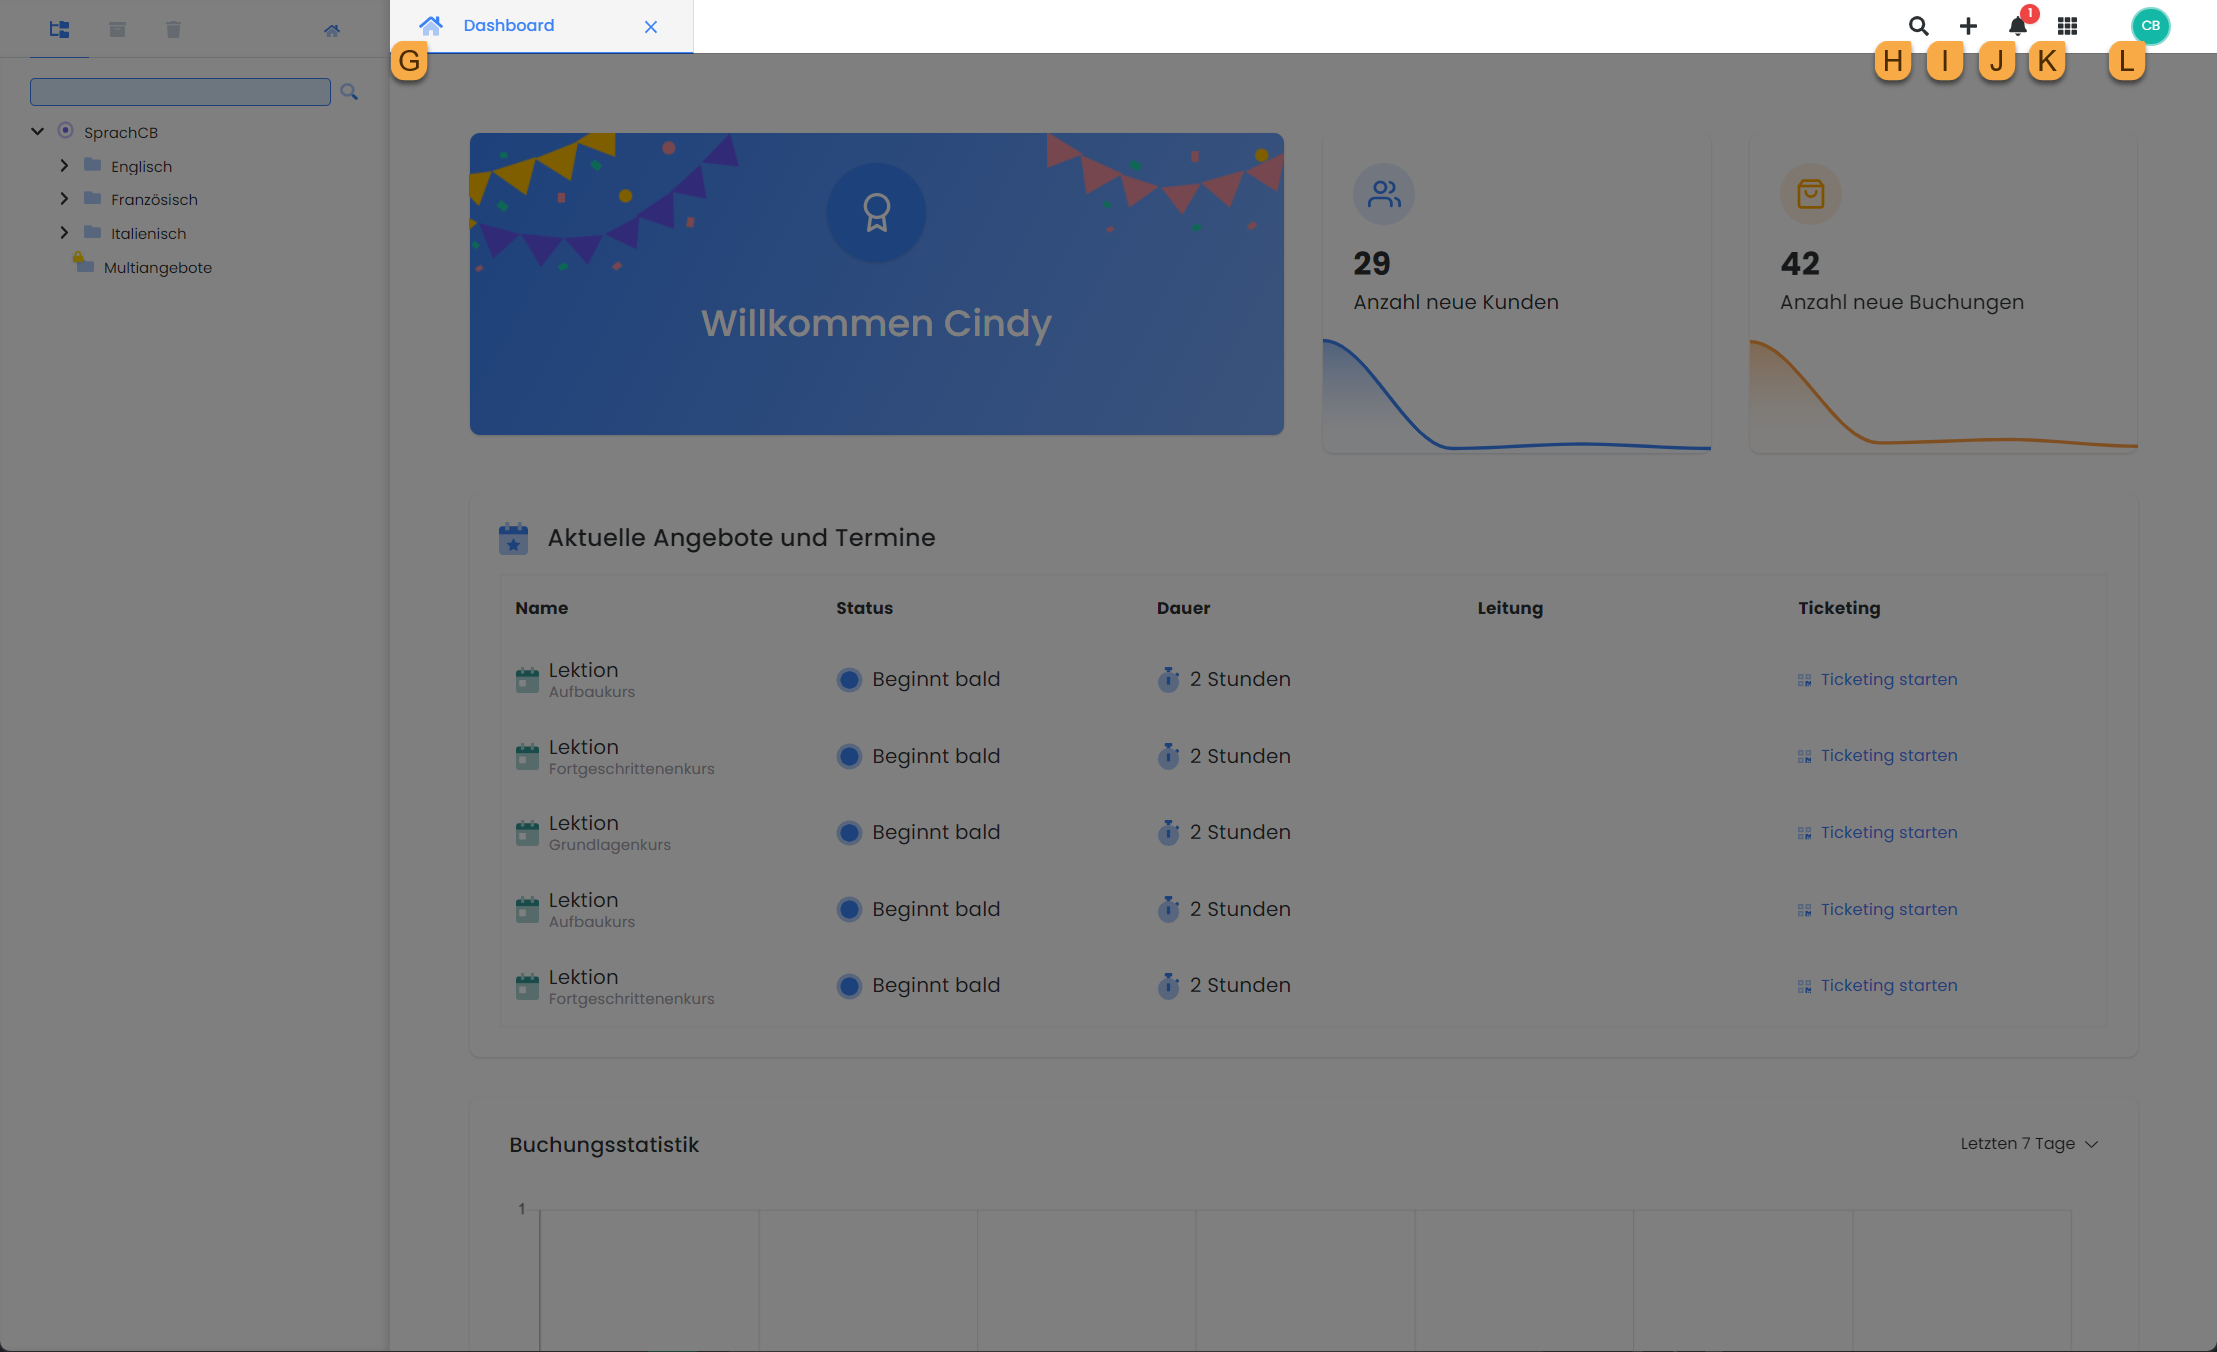The image size is (2217, 1352).
Task: Open the tree structure view in the sidebar
Action: tap(59, 29)
